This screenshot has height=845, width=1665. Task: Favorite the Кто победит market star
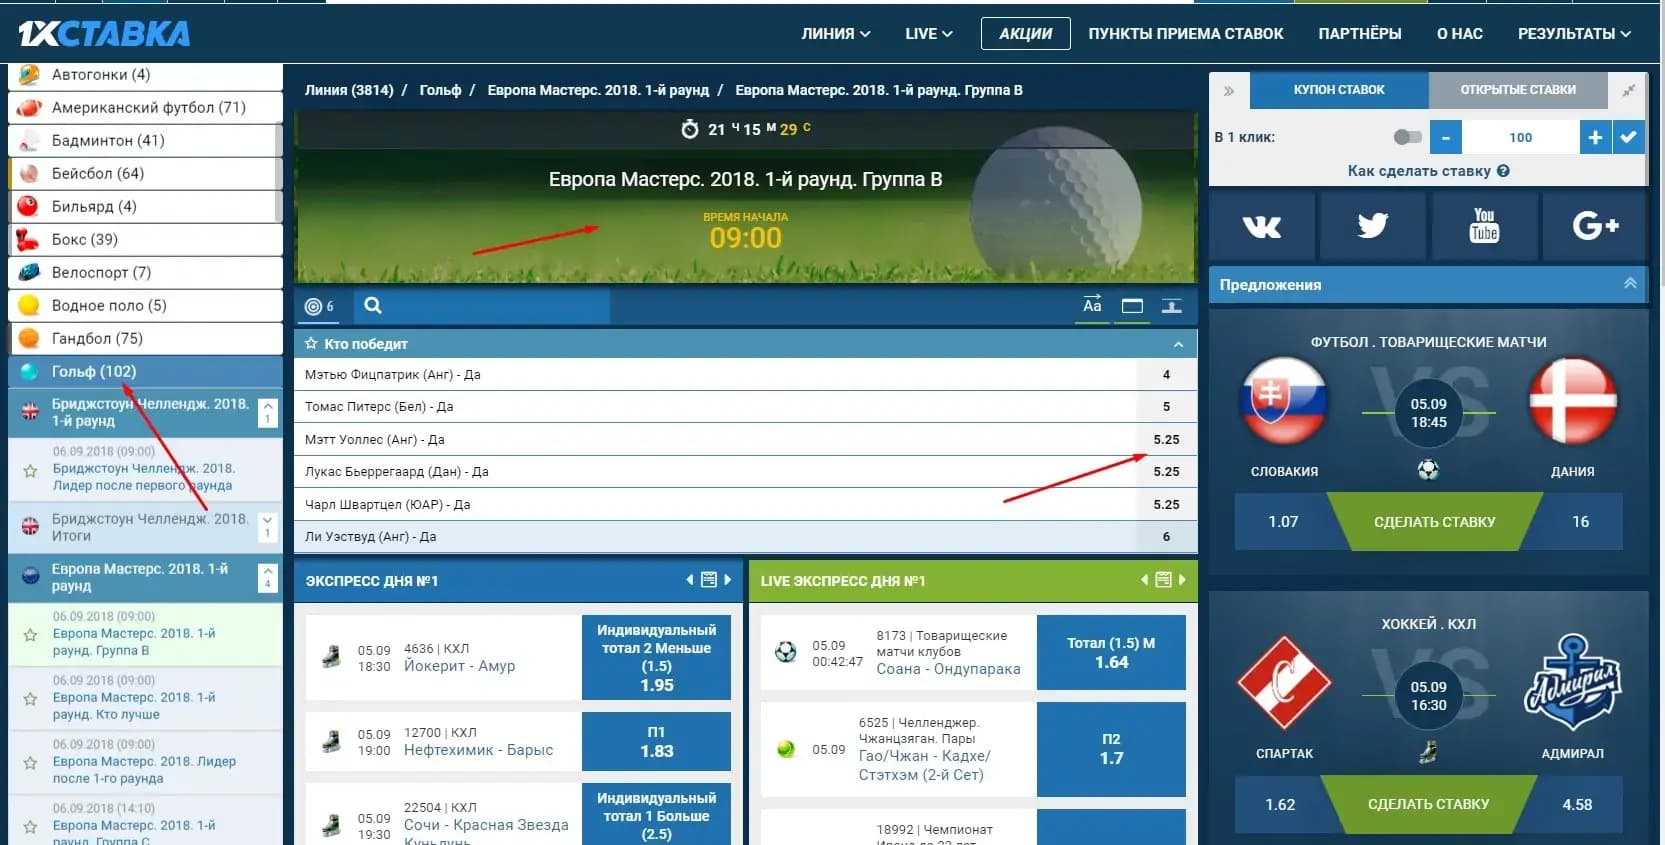(311, 344)
